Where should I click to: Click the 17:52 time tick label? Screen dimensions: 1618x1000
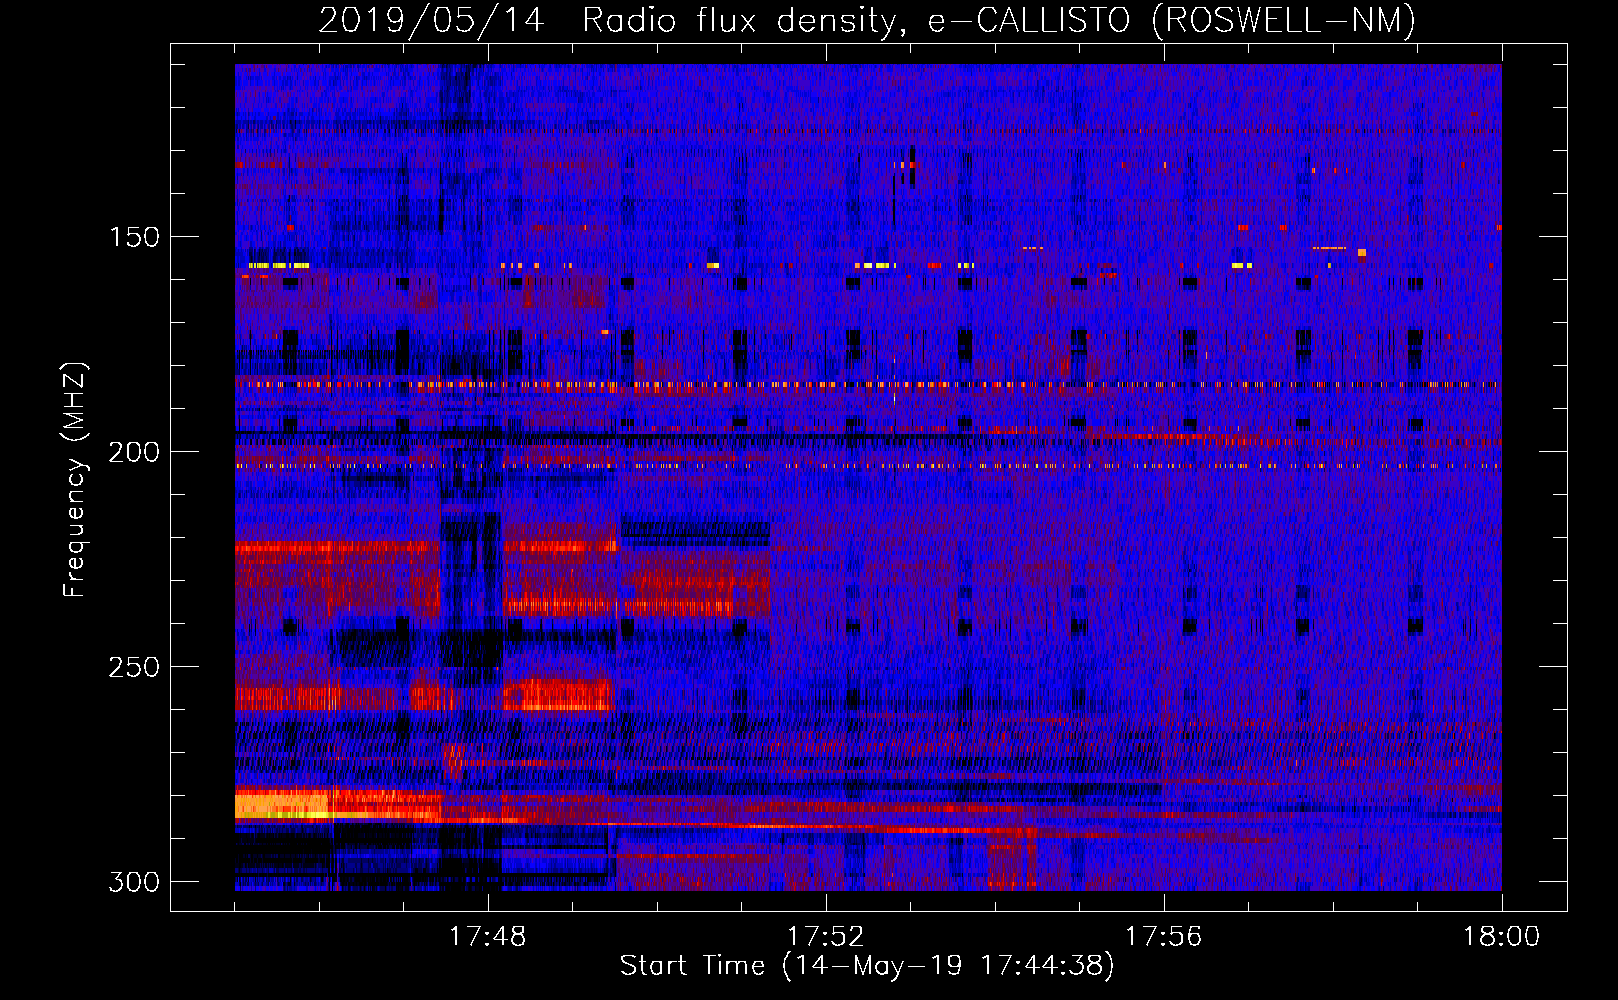[825, 937]
